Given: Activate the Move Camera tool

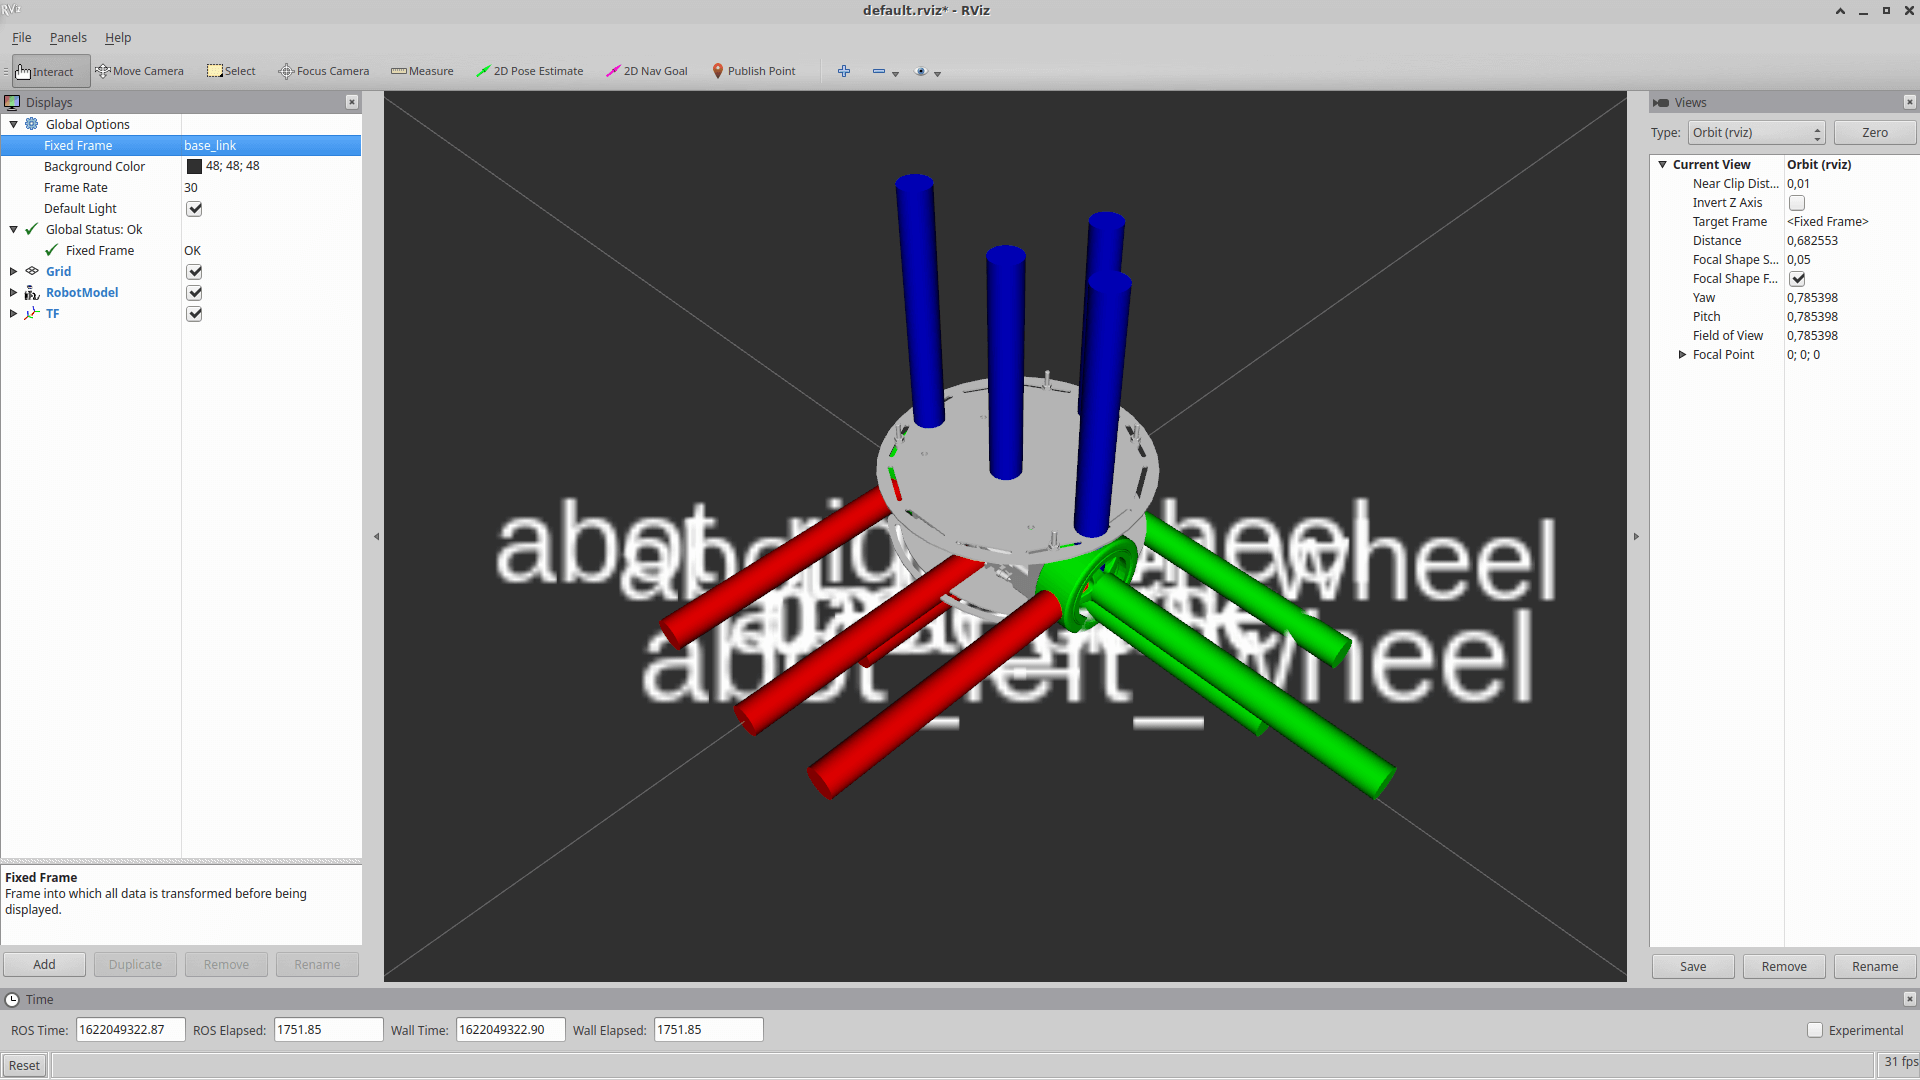Looking at the screenshot, I should click(x=139, y=71).
